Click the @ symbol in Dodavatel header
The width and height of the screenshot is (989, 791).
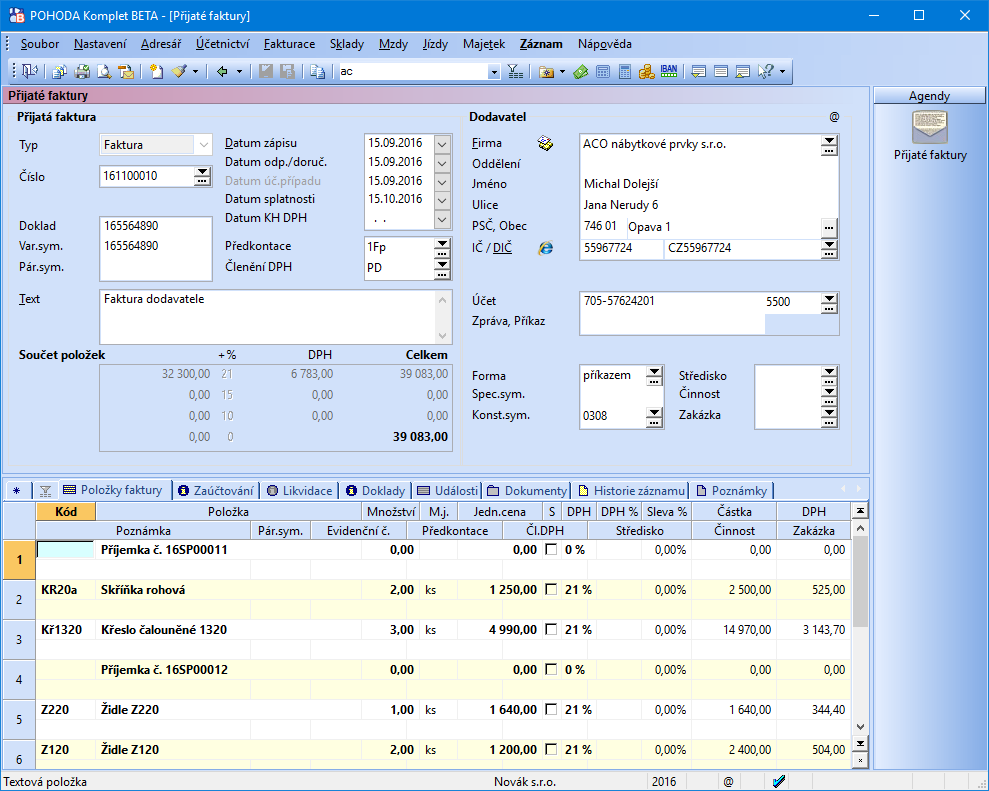pos(834,117)
